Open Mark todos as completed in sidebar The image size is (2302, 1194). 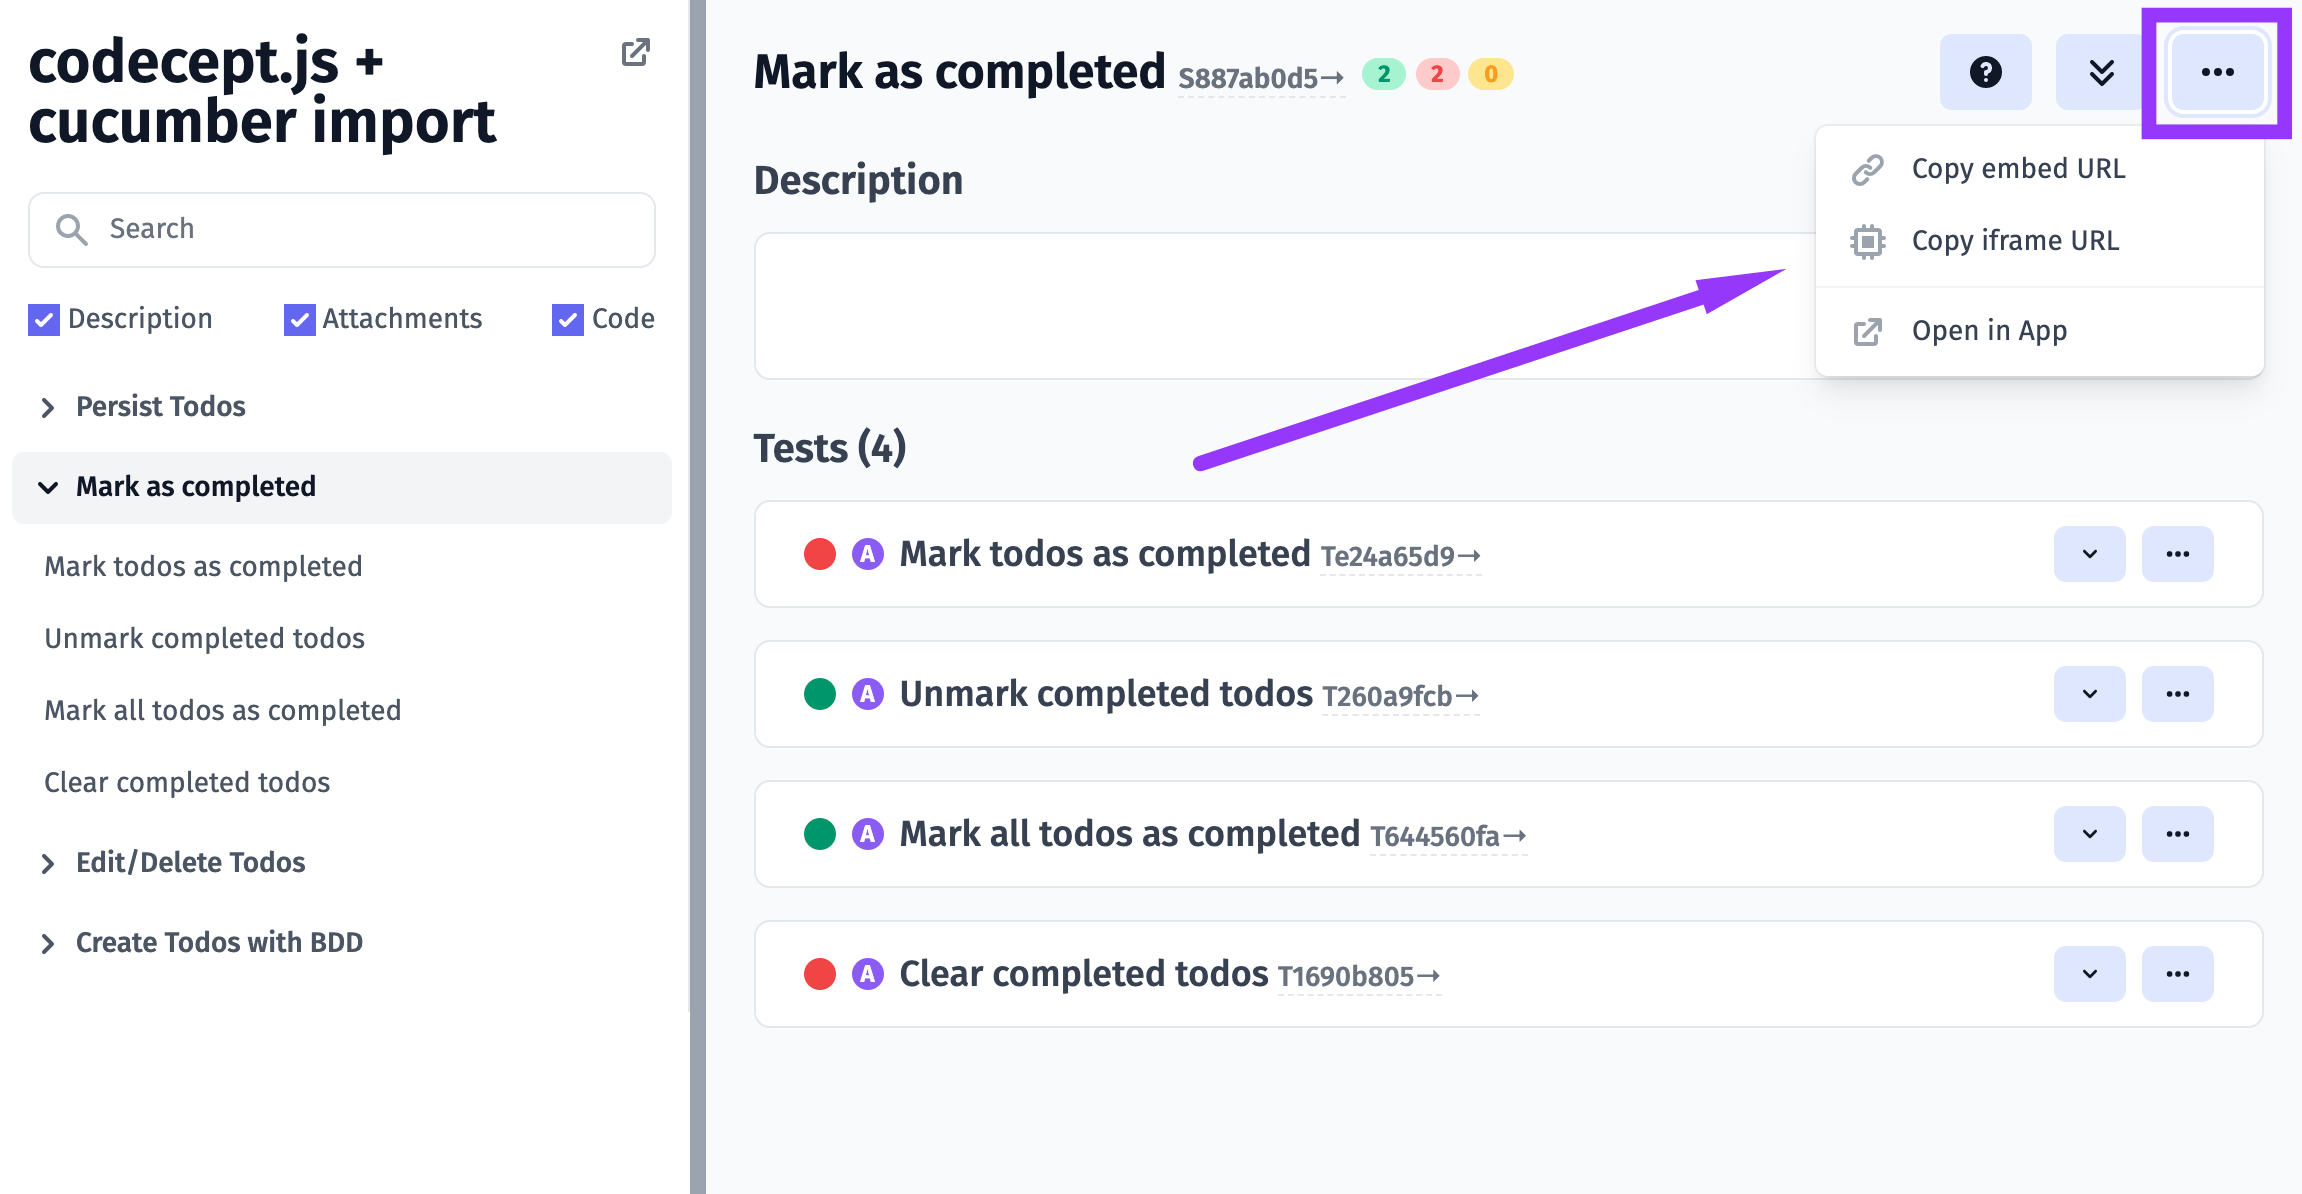coord(203,567)
